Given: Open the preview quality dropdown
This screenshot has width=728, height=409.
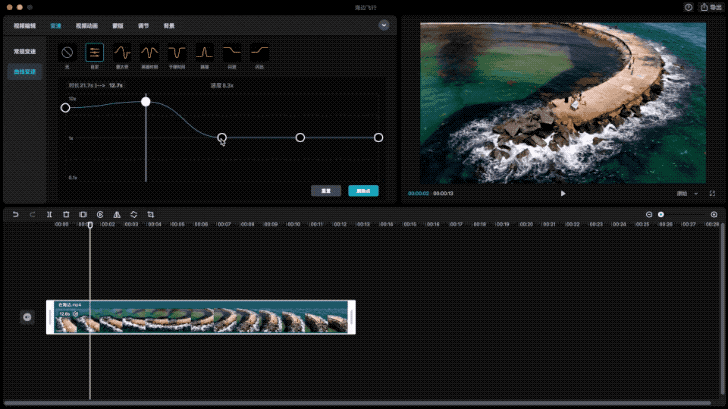Looking at the screenshot, I should pos(688,194).
